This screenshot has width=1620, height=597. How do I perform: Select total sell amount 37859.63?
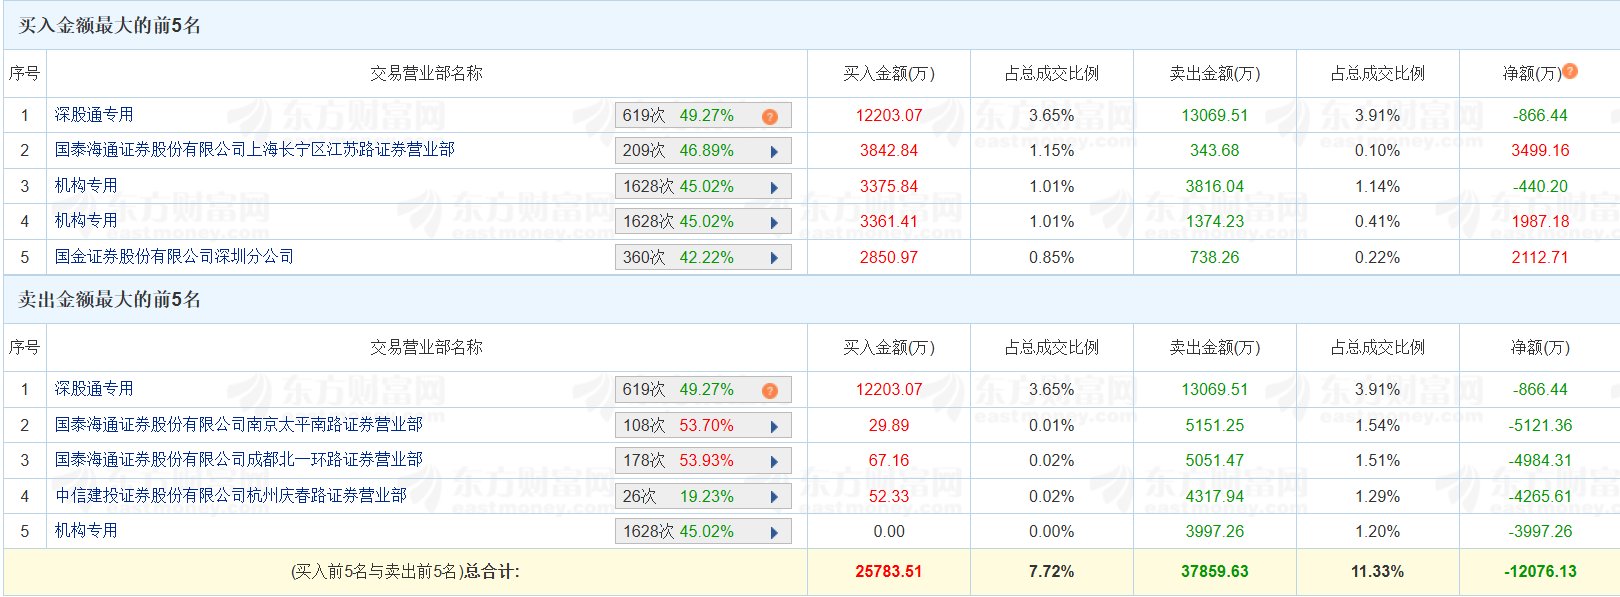click(1215, 572)
